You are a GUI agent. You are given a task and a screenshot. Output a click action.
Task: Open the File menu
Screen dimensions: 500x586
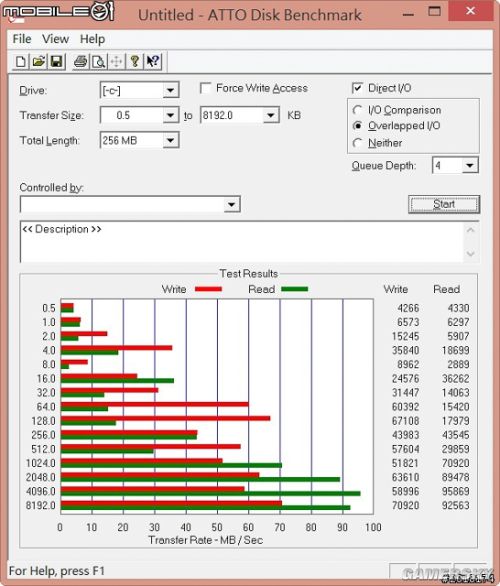pyautogui.click(x=22, y=39)
